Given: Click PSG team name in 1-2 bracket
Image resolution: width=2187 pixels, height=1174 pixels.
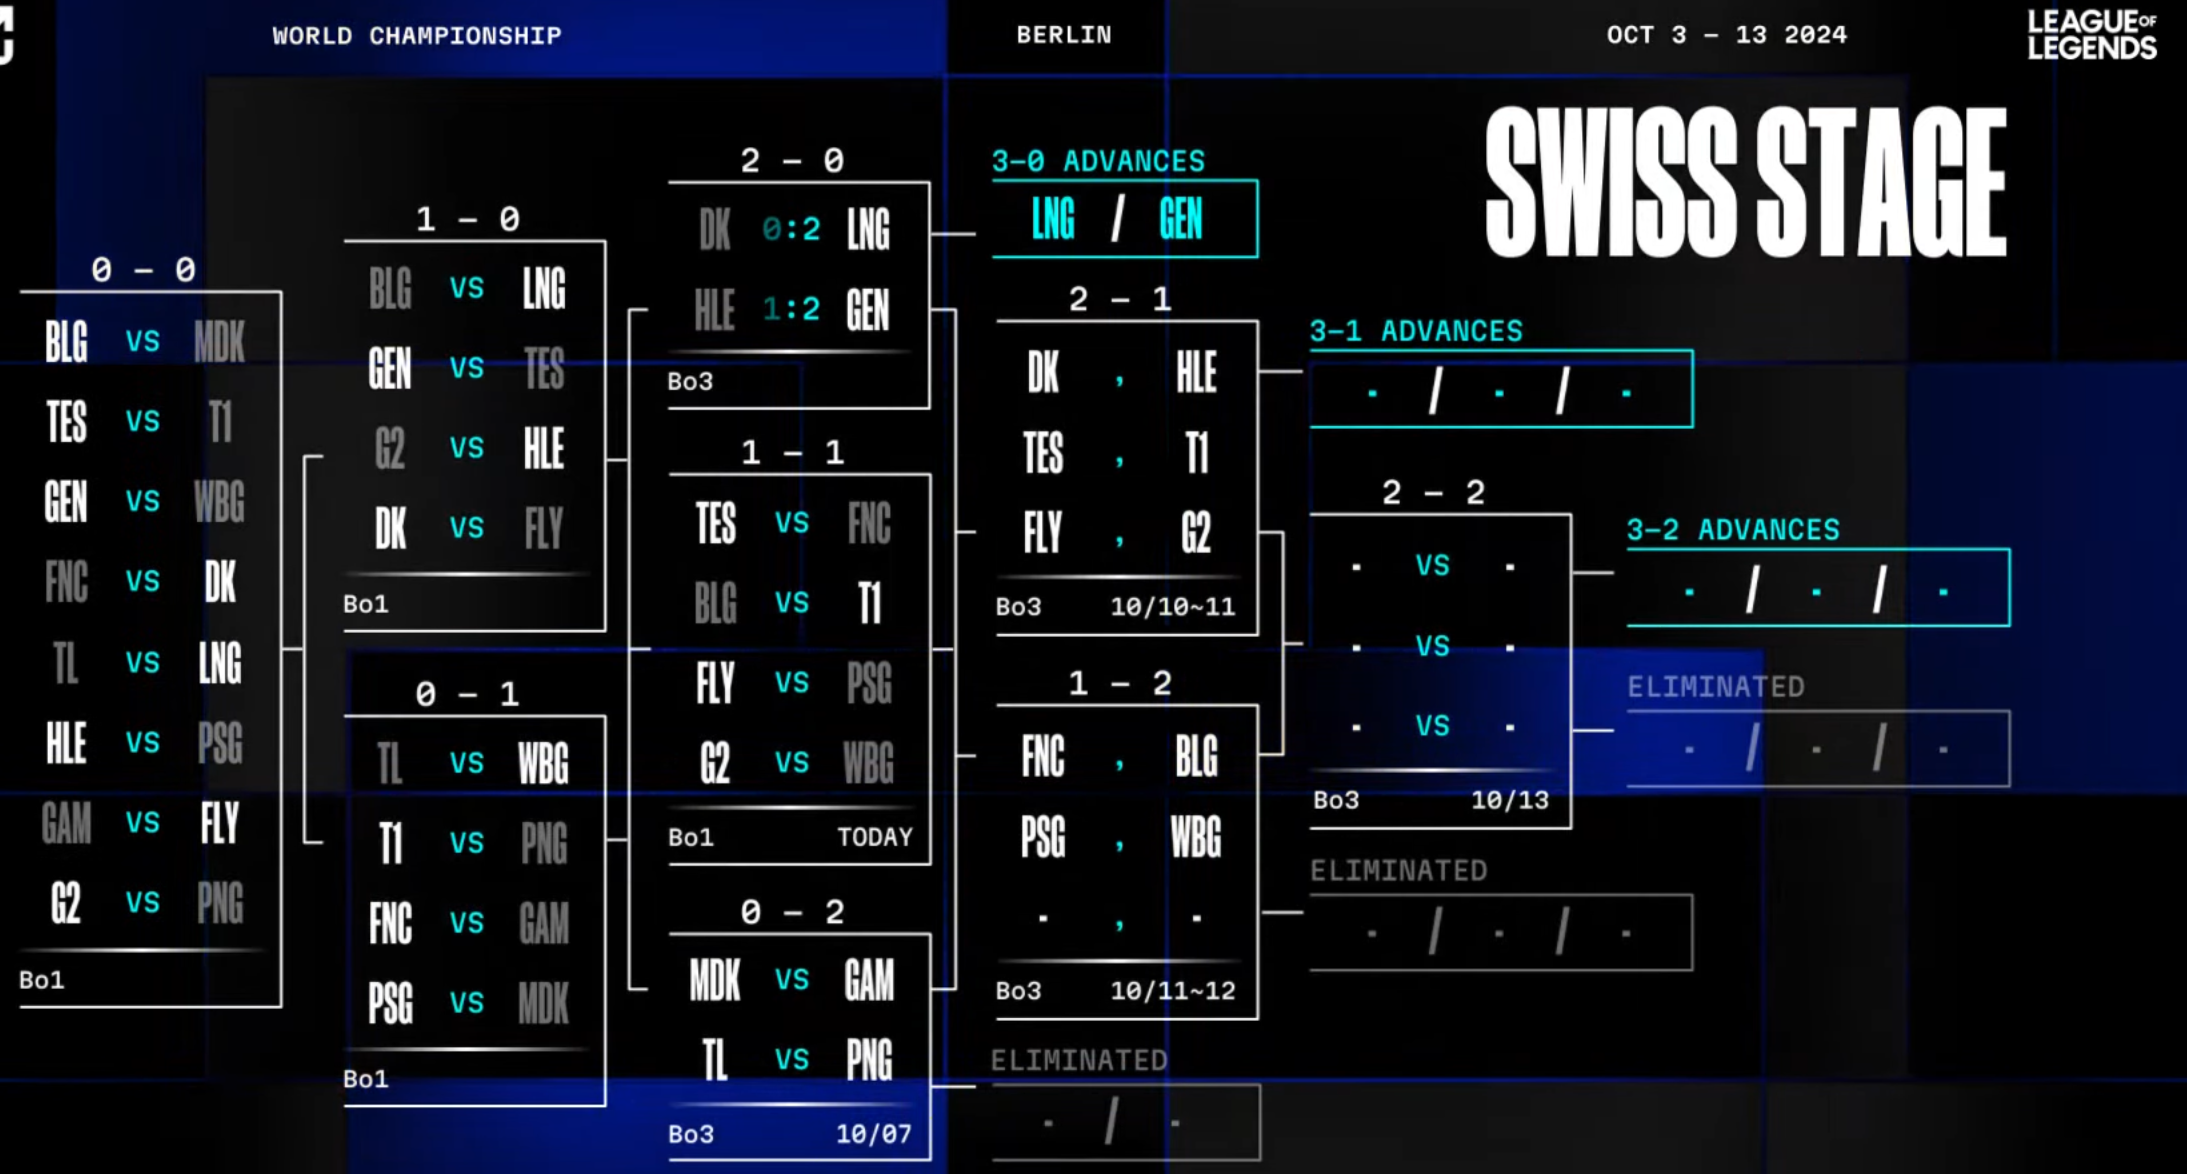Looking at the screenshot, I should click(1043, 837).
